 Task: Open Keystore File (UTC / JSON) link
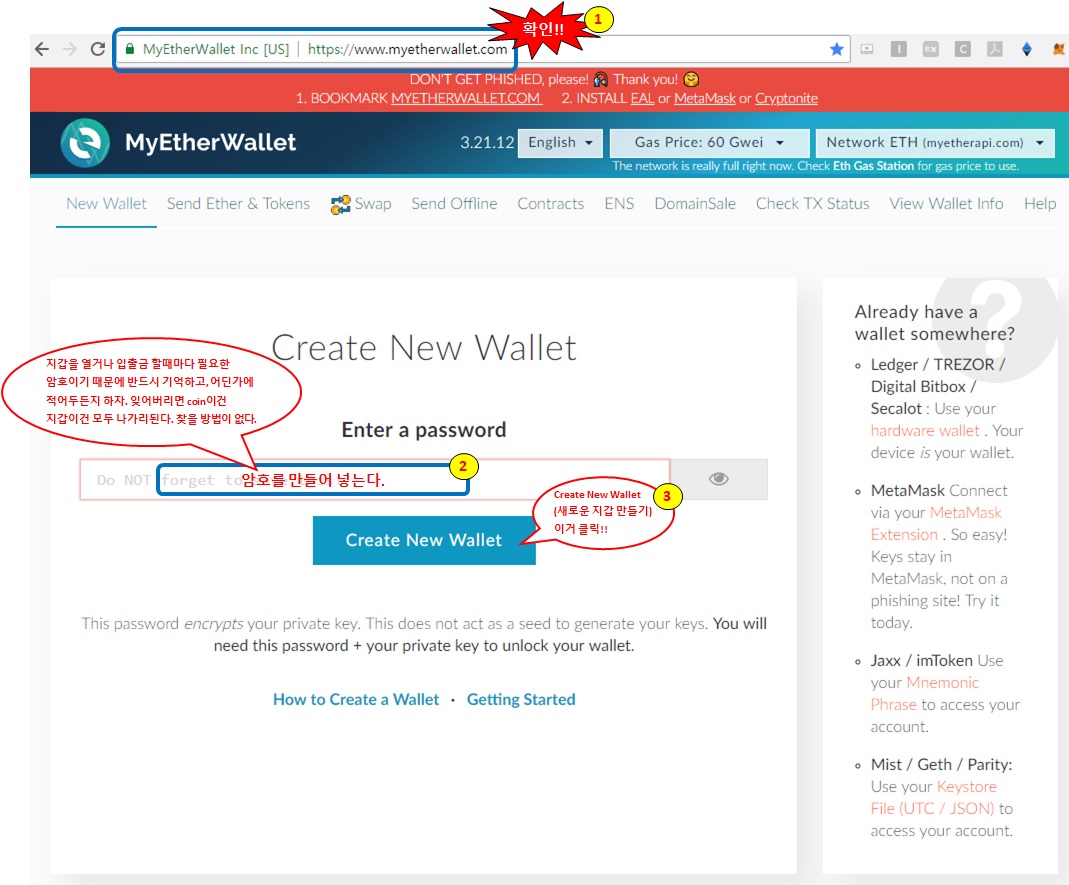click(x=933, y=798)
